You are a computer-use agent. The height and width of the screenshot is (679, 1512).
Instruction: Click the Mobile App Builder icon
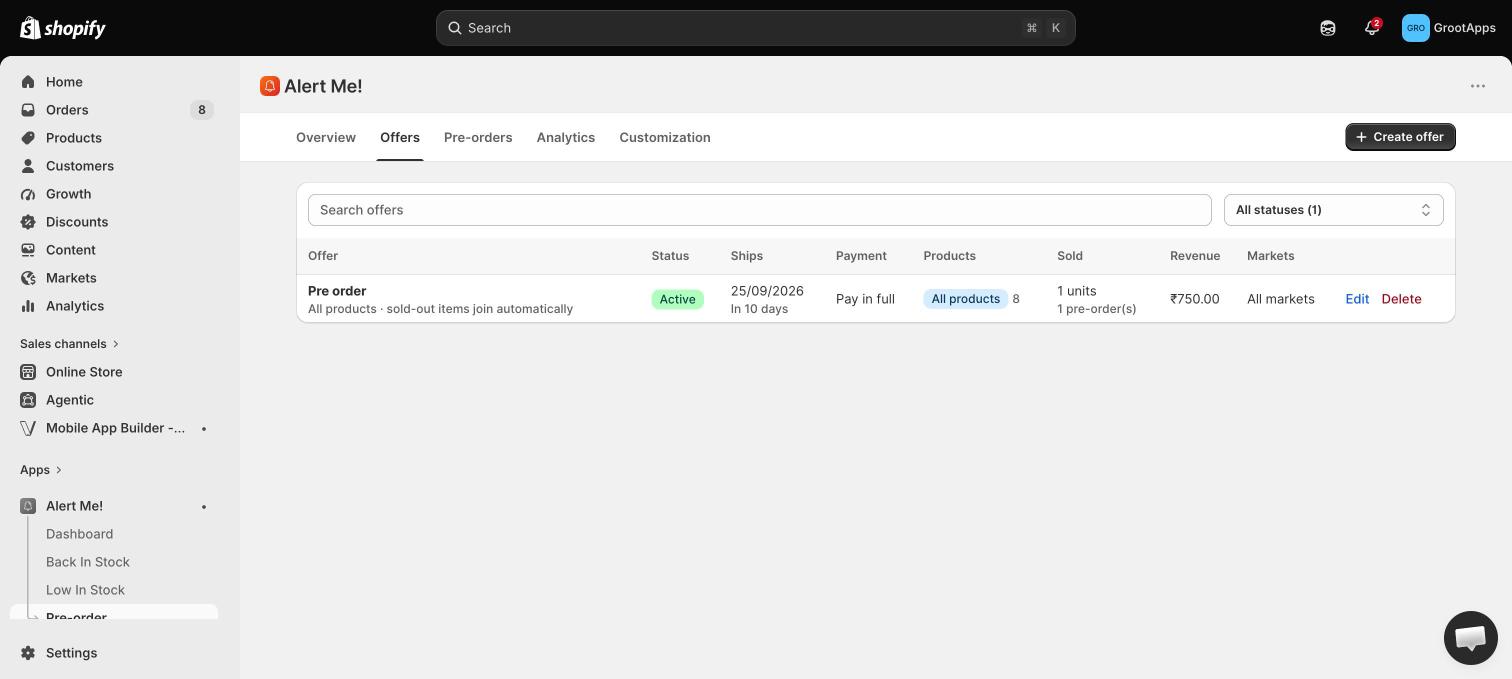point(28,428)
